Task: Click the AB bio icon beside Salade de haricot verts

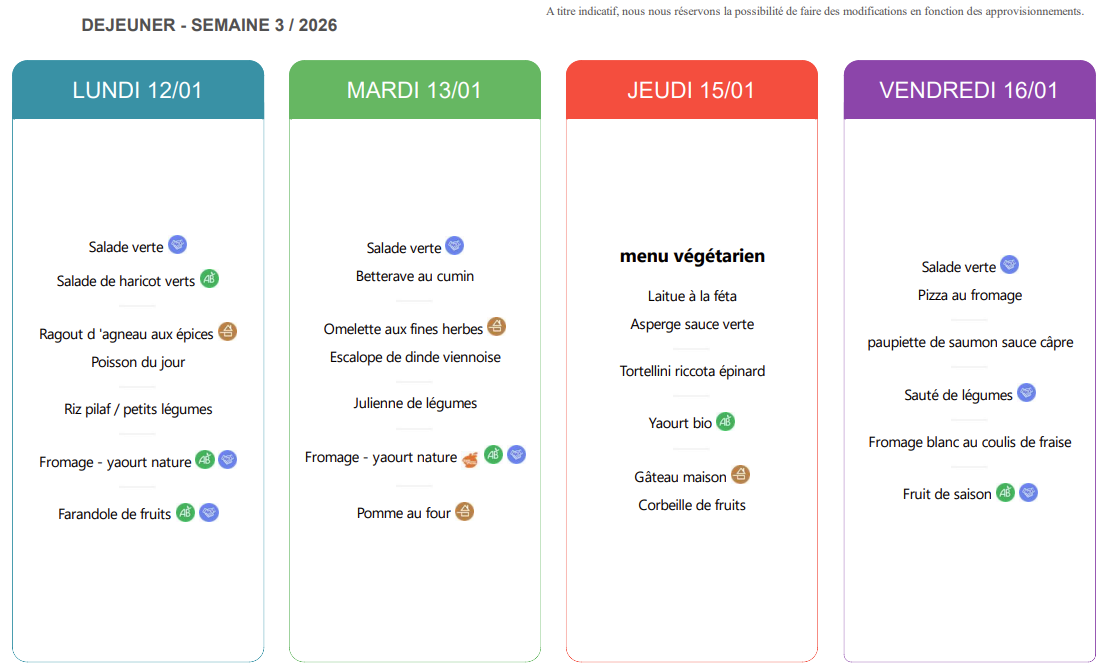Action: (x=209, y=279)
